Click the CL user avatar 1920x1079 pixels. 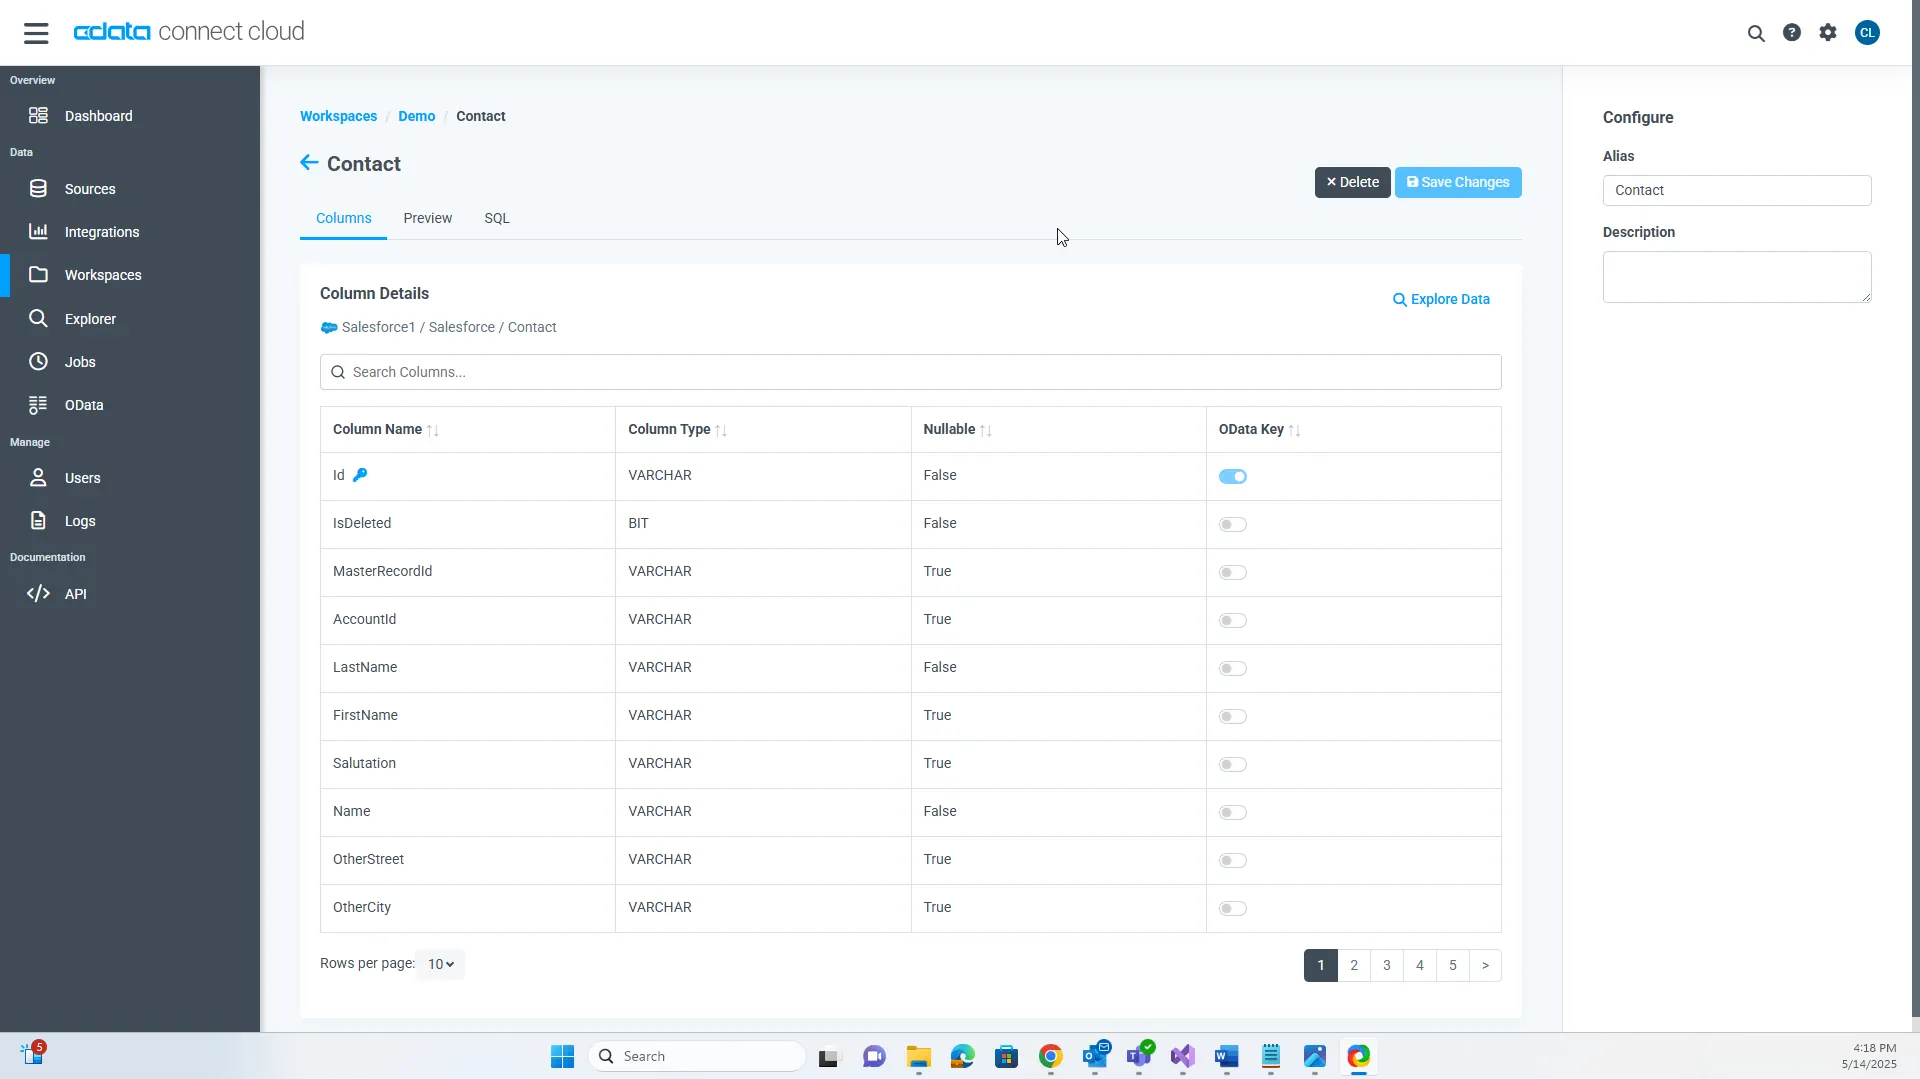[x=1866, y=33]
